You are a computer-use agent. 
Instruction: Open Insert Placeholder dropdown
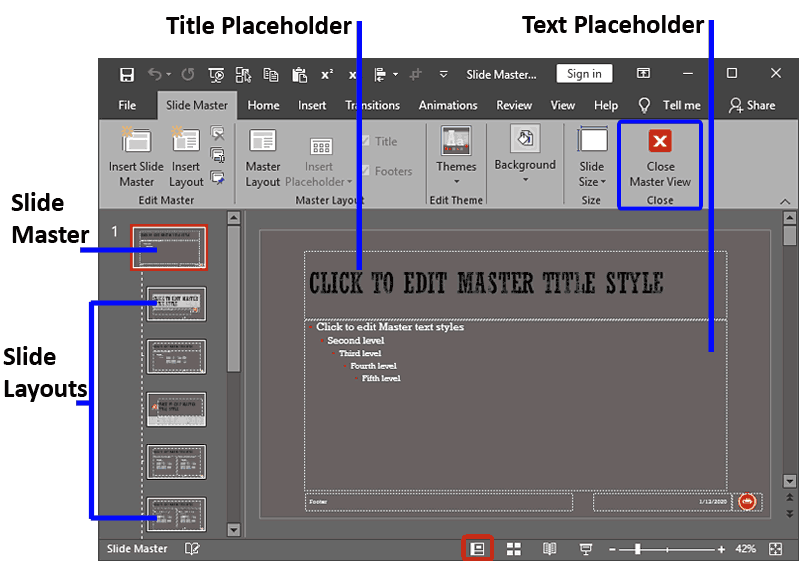pyautogui.click(x=318, y=163)
